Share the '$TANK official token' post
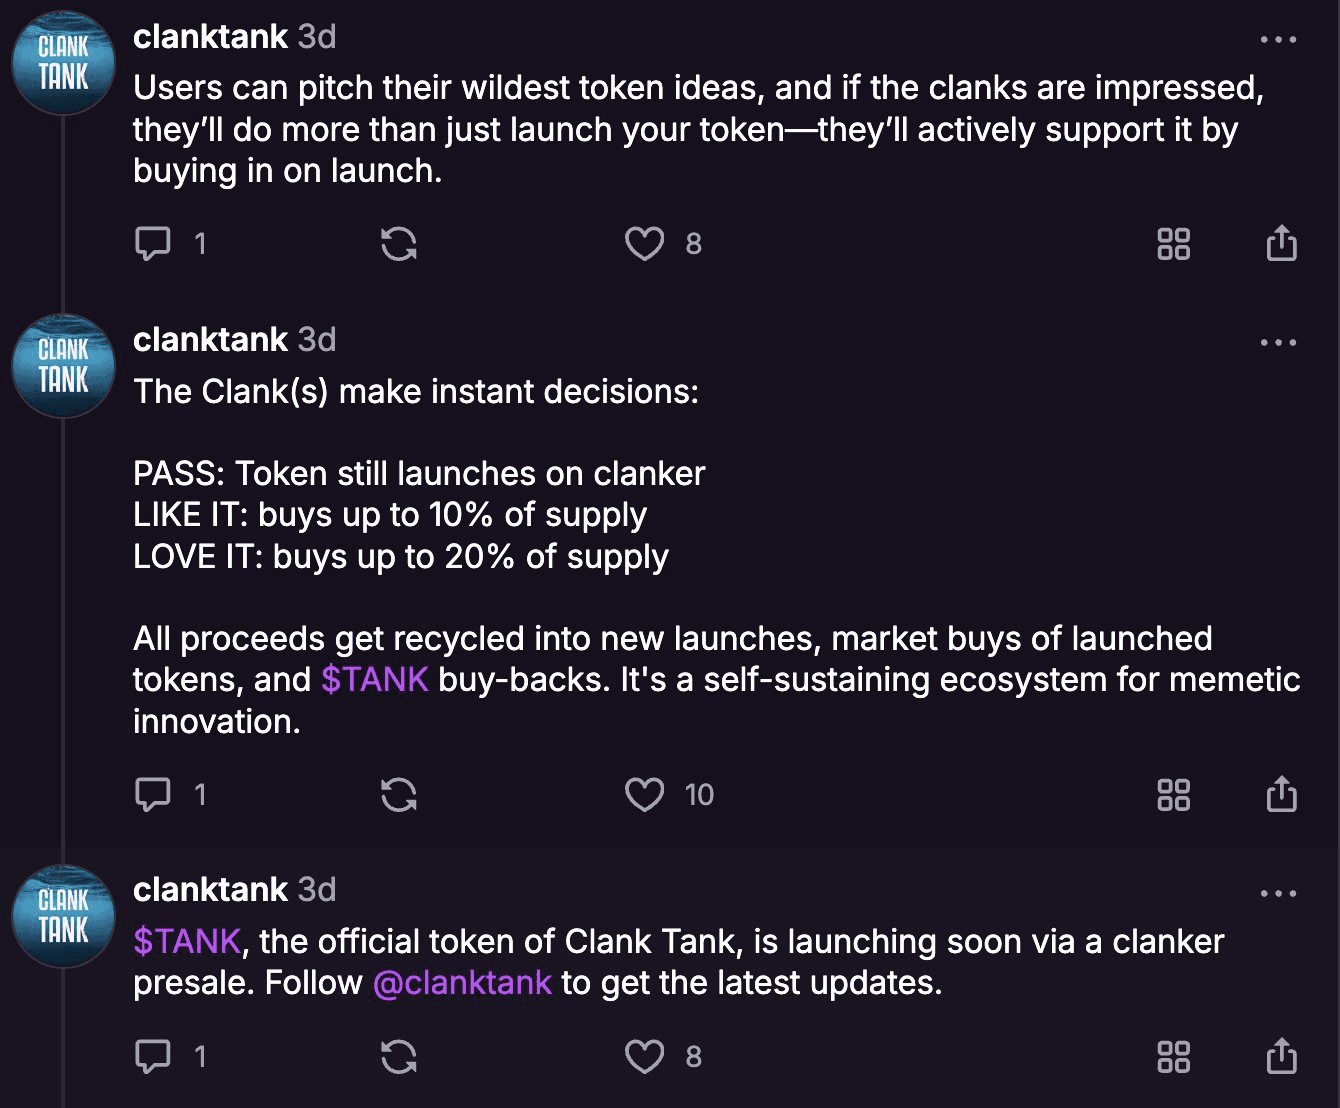 [x=1281, y=1056]
